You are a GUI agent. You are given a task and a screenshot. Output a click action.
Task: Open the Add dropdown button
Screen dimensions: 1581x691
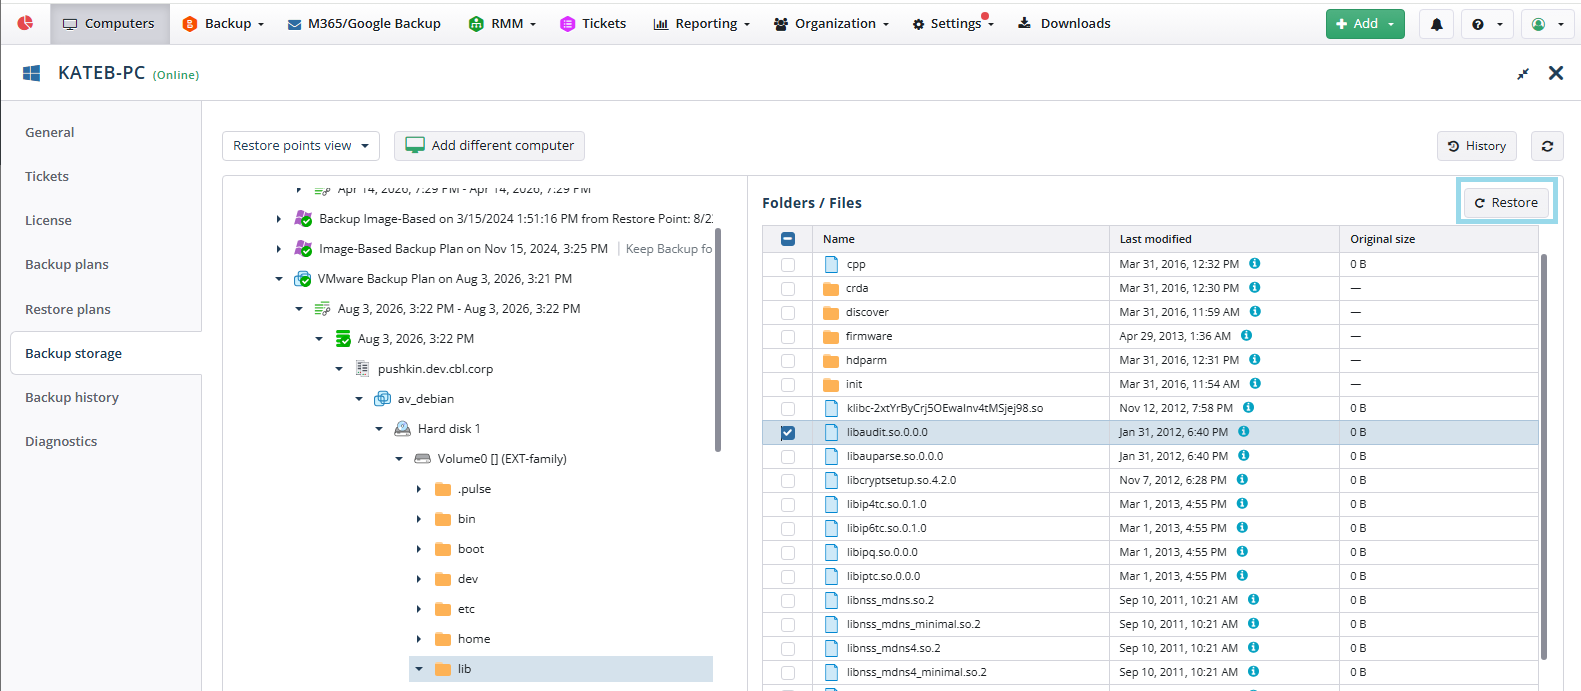1365,24
